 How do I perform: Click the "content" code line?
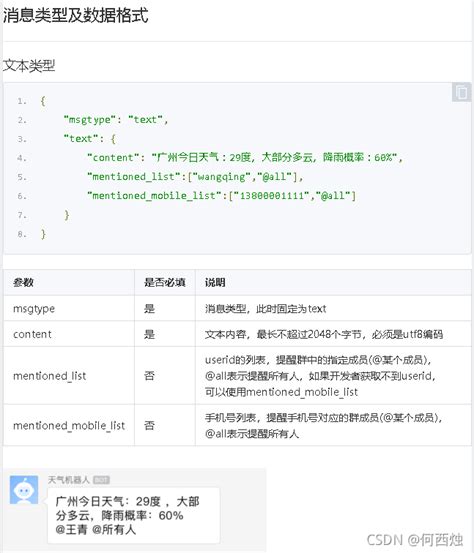coord(245,157)
